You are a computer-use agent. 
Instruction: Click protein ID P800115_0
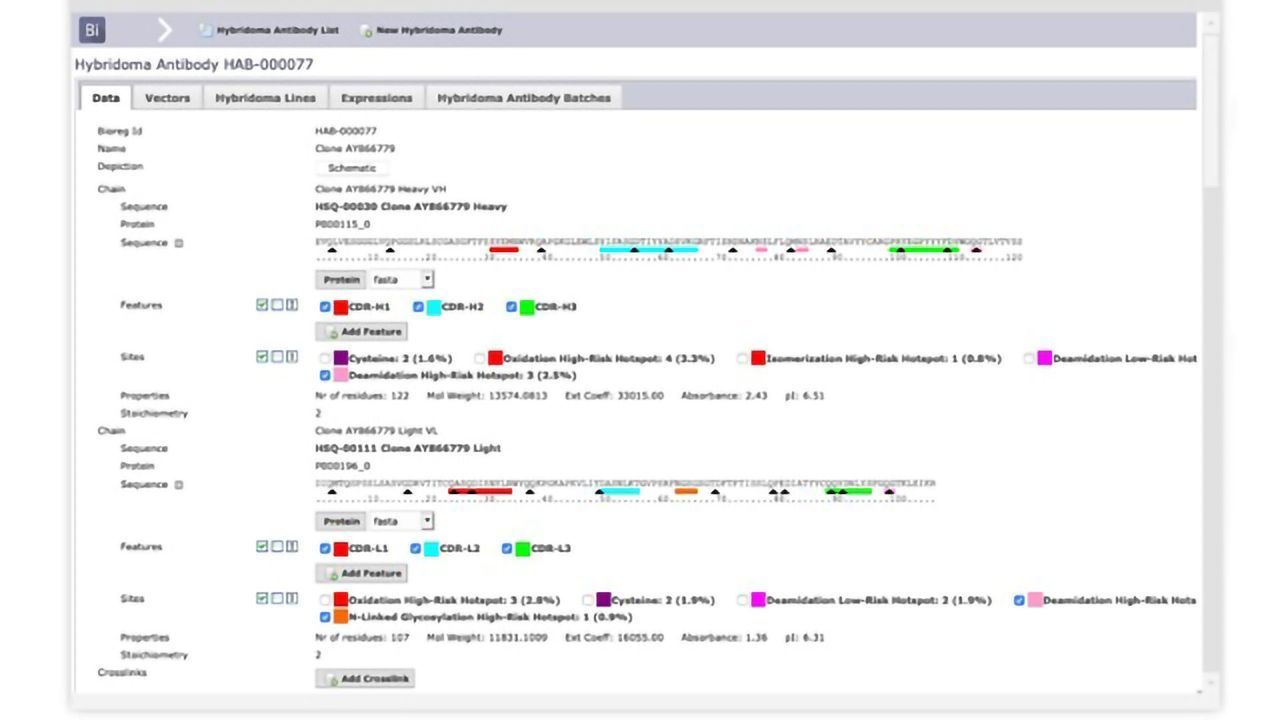[342, 225]
